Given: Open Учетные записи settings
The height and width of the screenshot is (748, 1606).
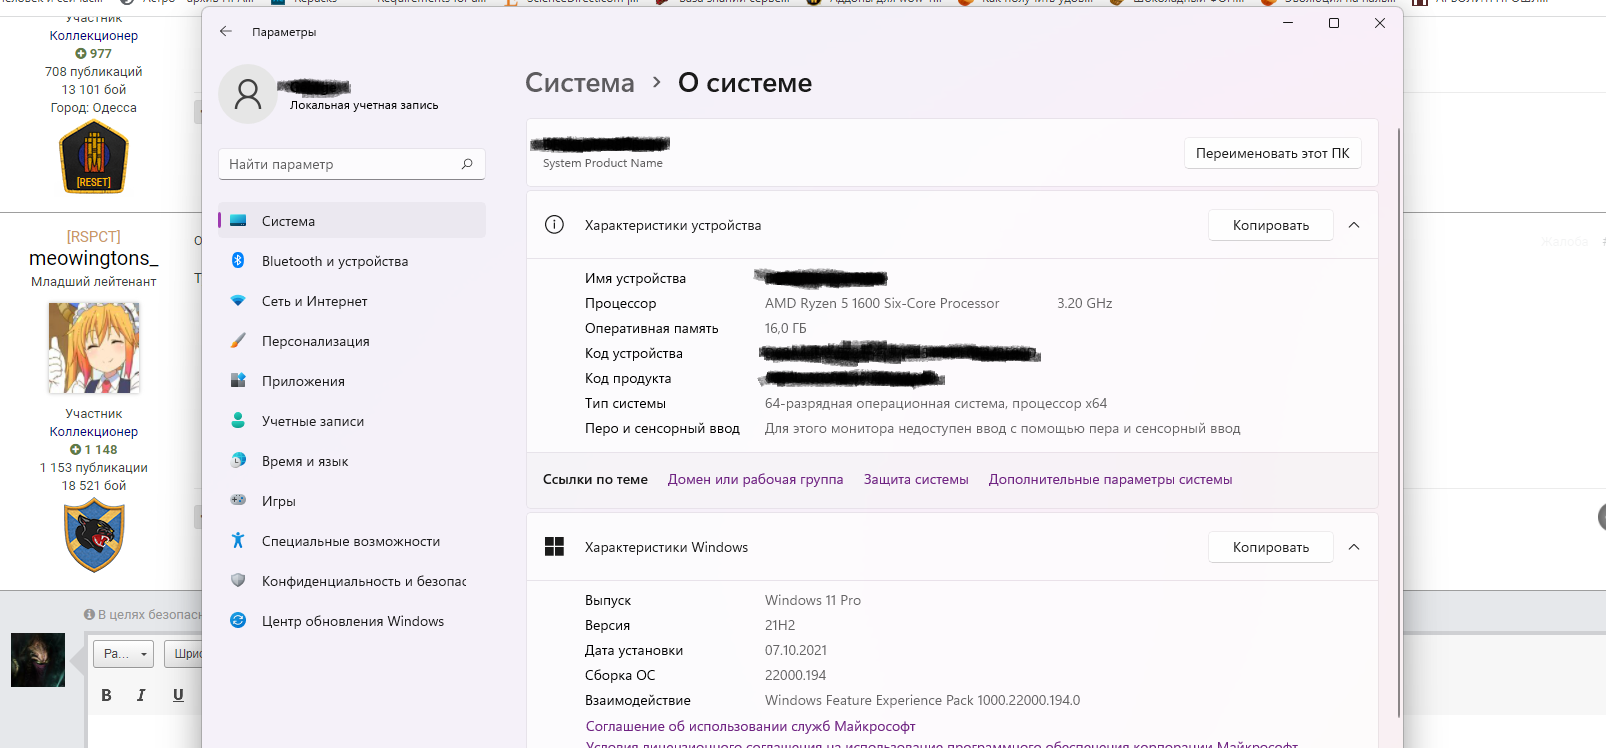Looking at the screenshot, I should pos(352,421).
